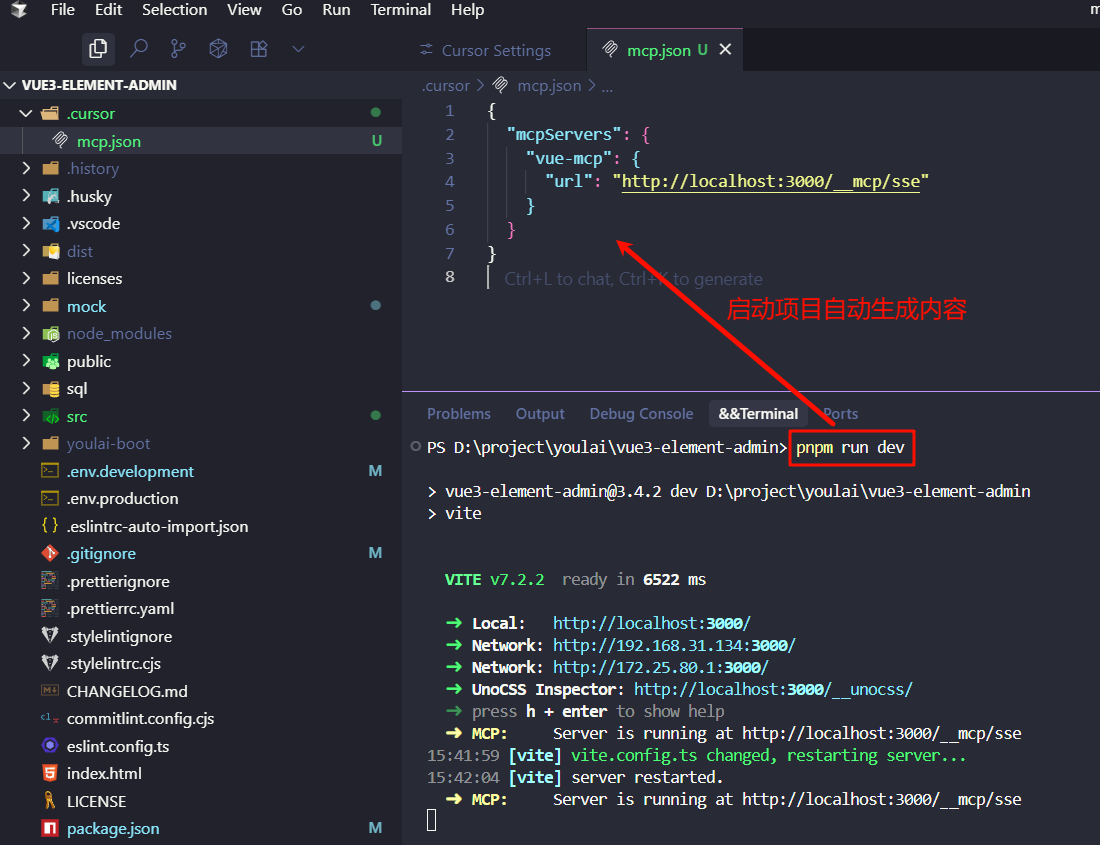
Task: Open the Run menu
Action: 336,10
